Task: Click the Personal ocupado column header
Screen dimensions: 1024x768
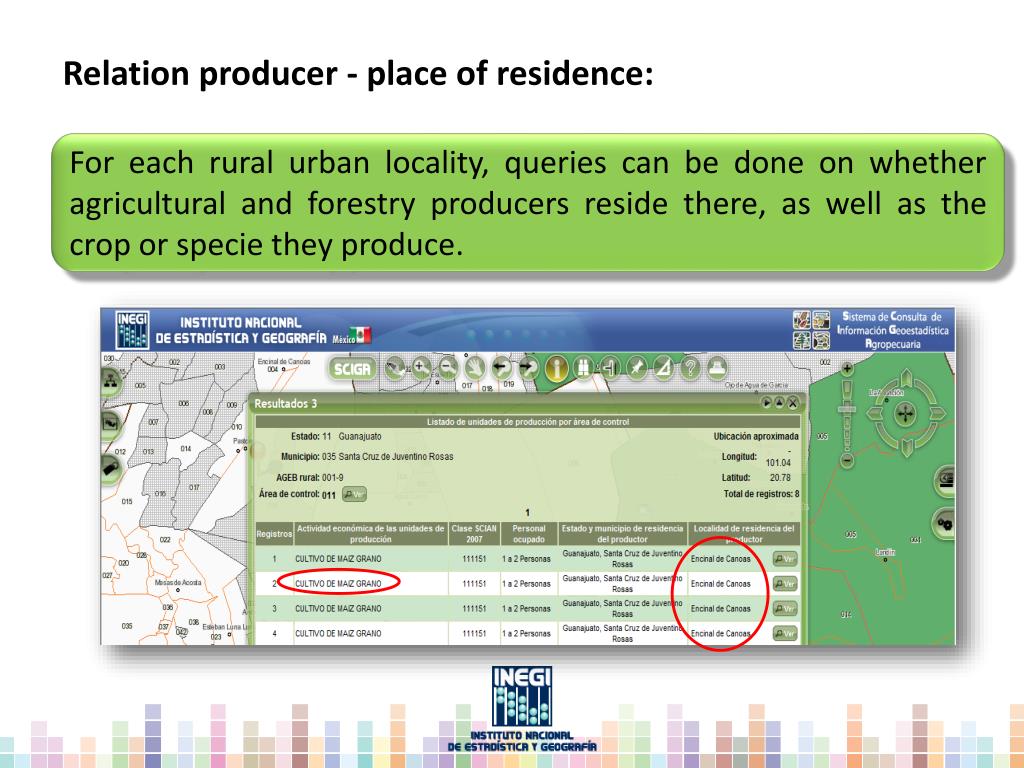Action: click(x=528, y=534)
